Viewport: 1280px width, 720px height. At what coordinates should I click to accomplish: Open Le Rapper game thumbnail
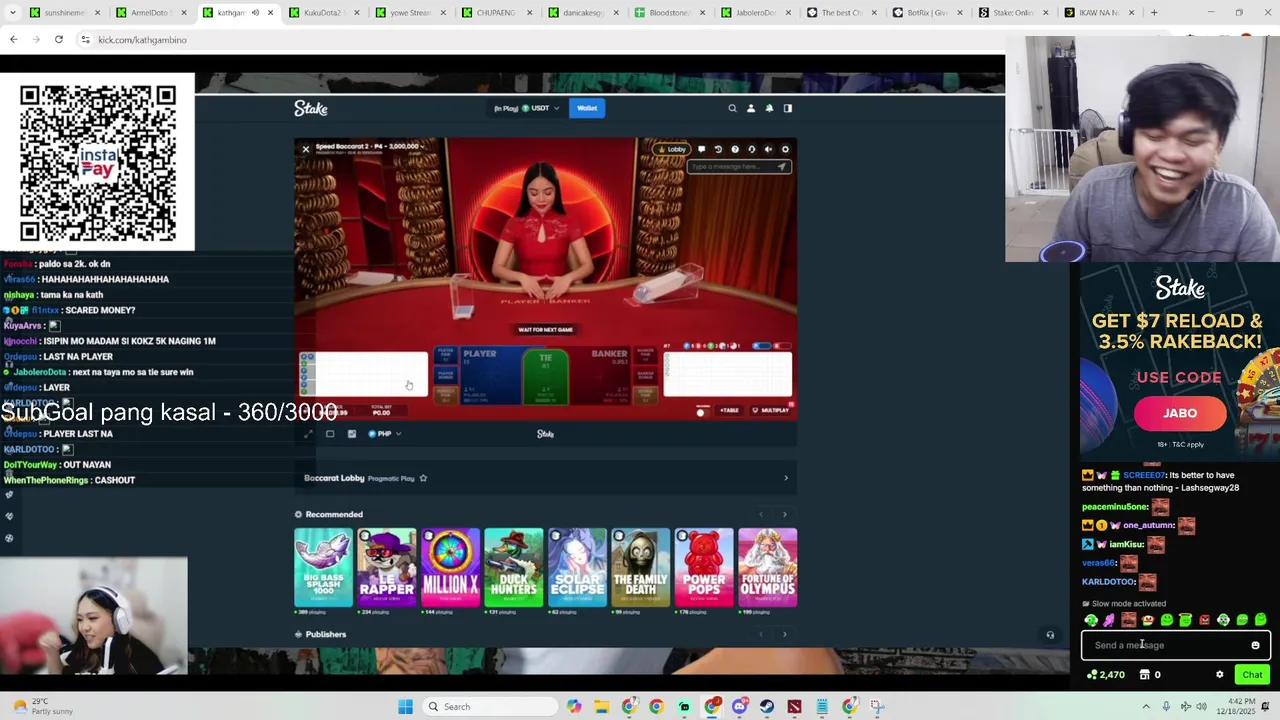pyautogui.click(x=387, y=567)
